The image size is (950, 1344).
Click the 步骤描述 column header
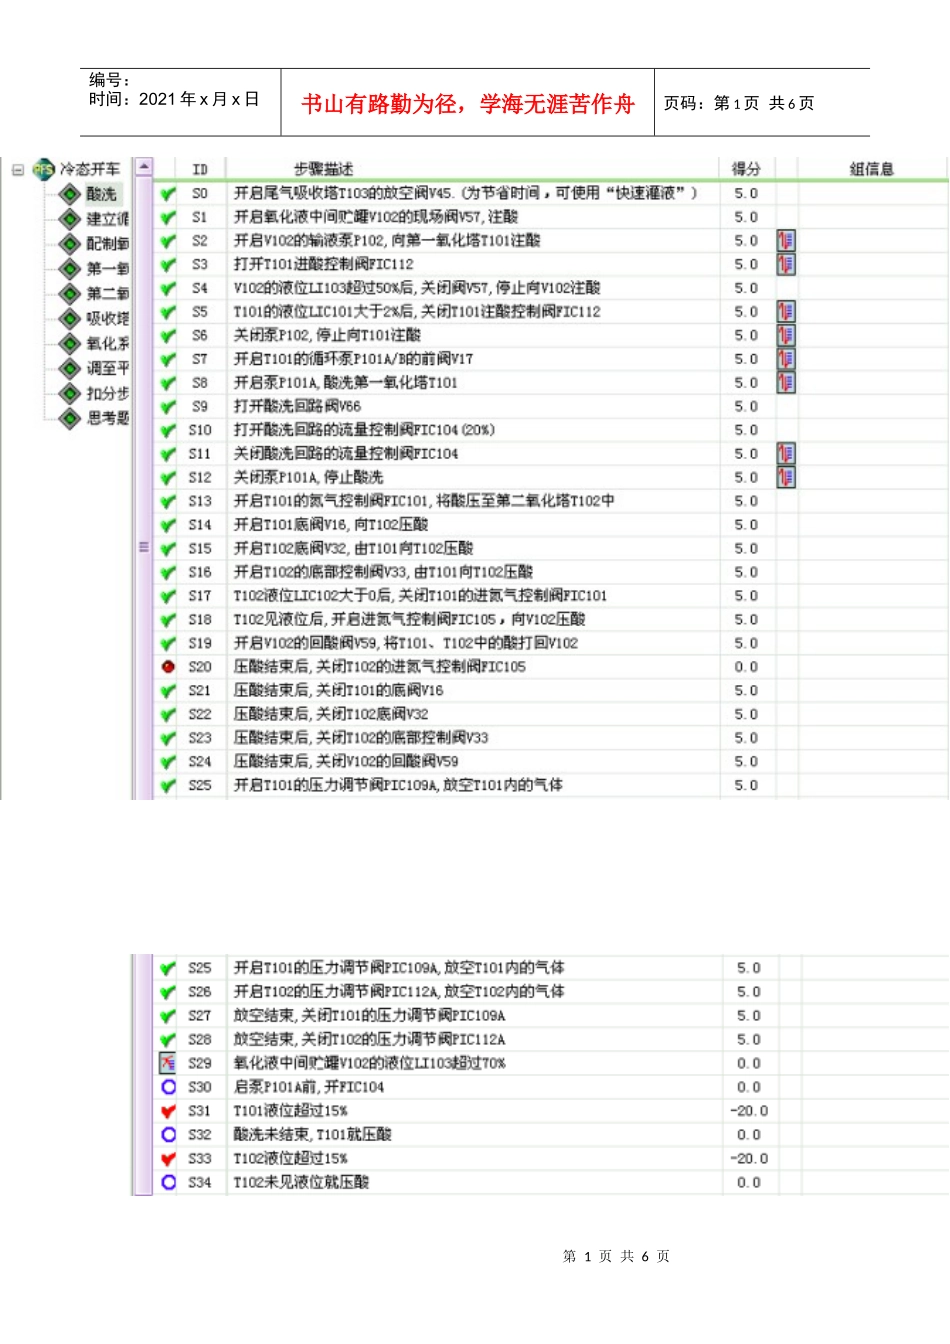coord(324,169)
